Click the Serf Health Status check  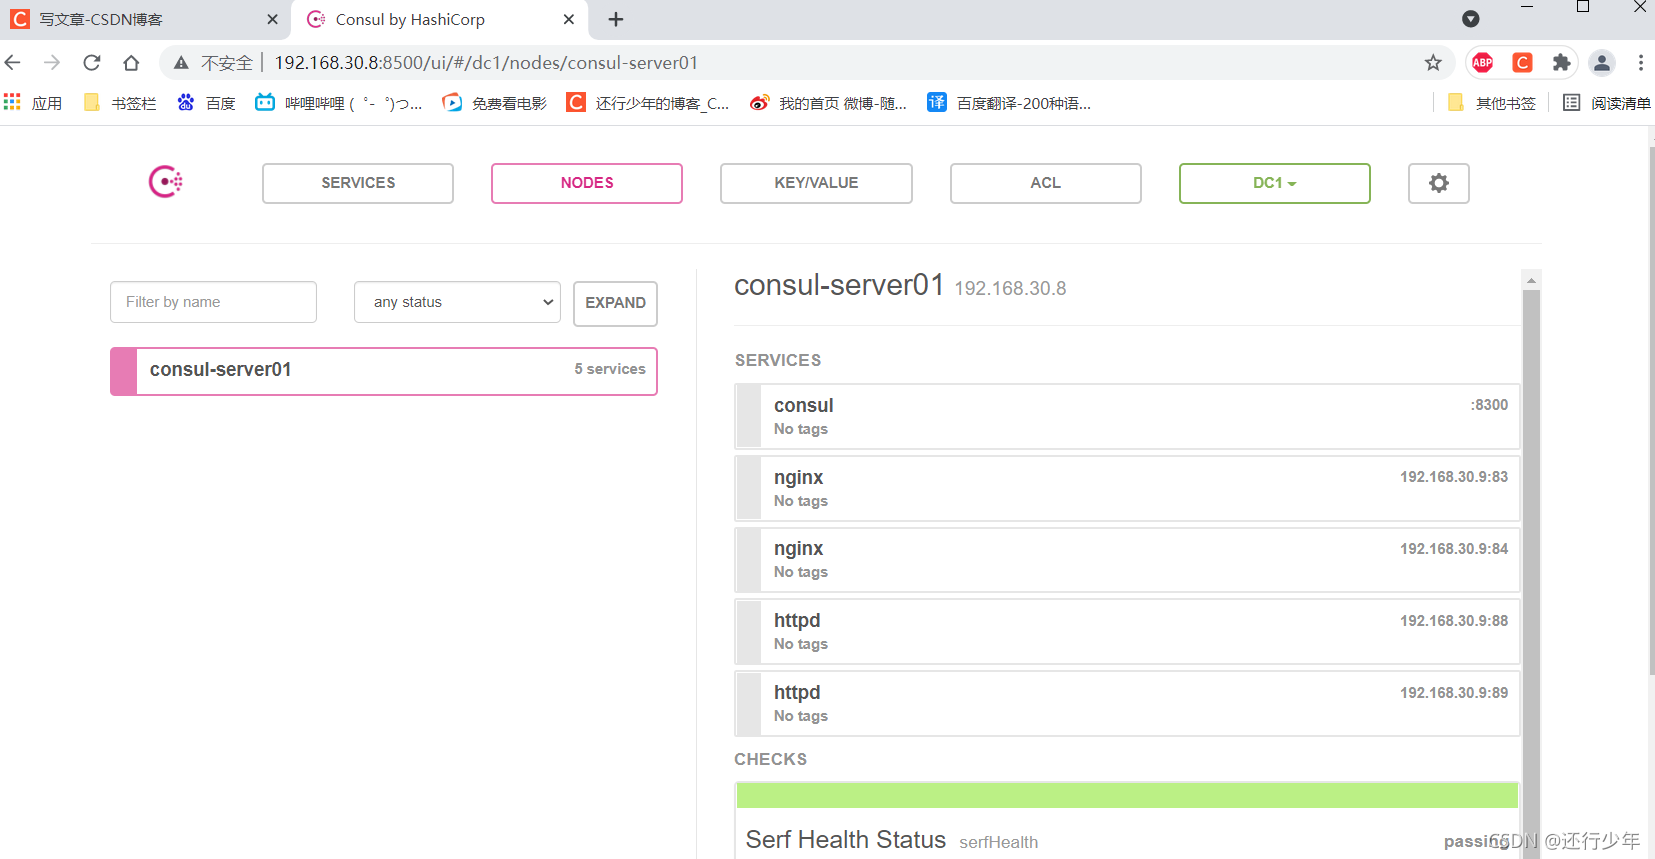pyautogui.click(x=1127, y=821)
